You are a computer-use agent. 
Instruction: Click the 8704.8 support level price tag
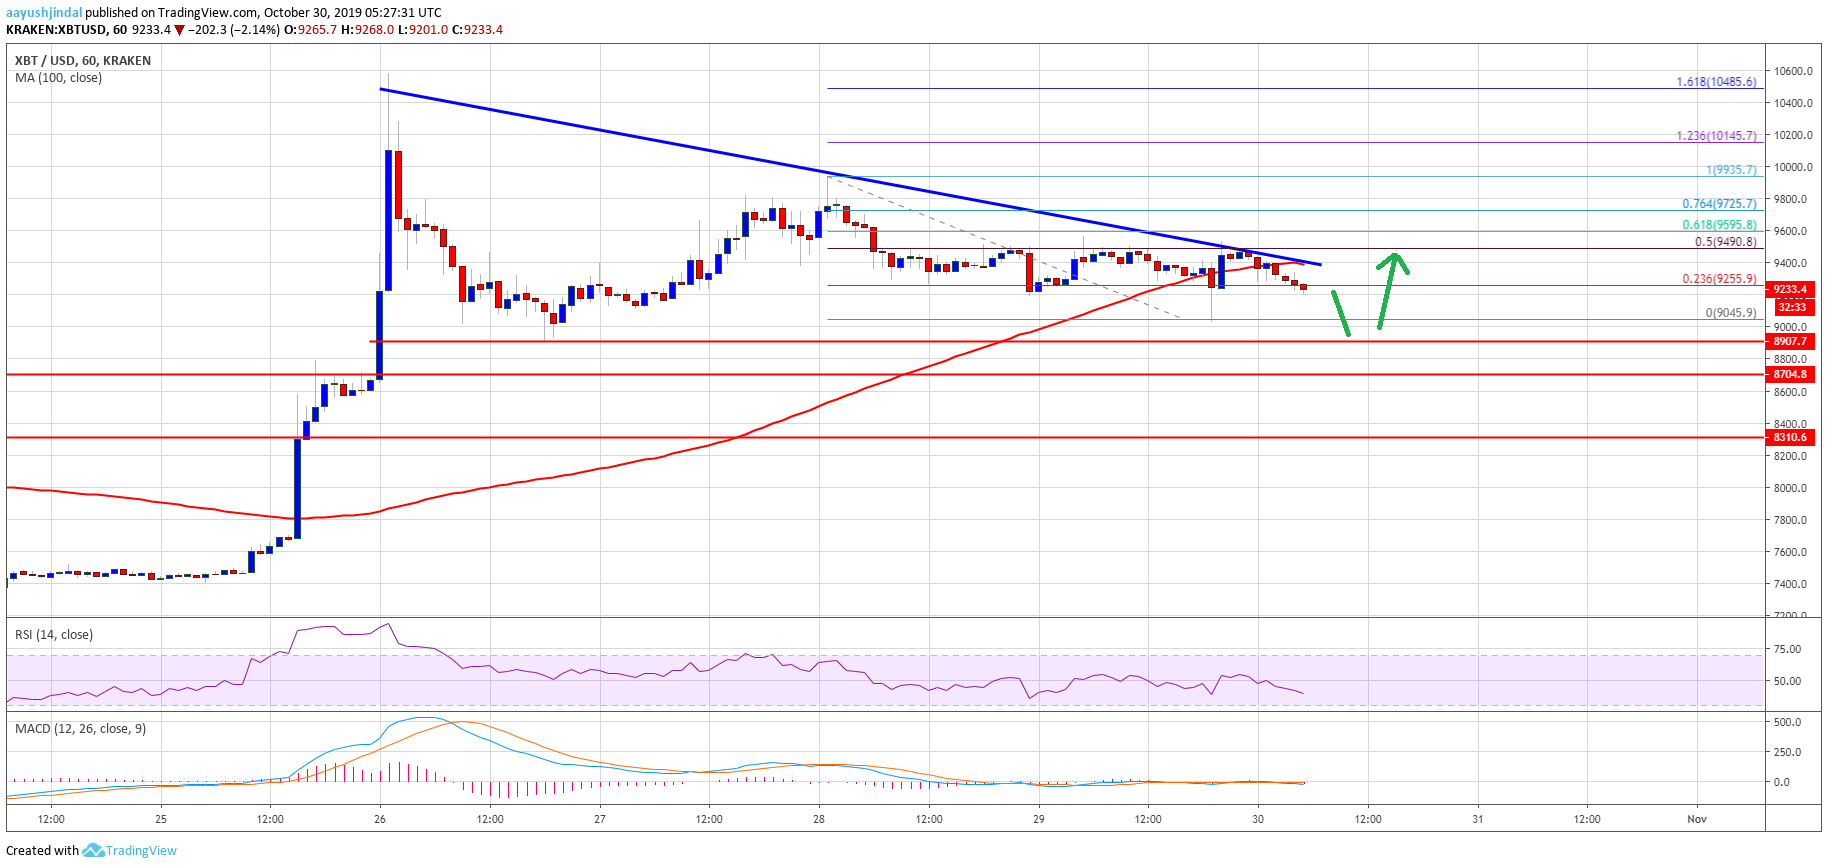point(1790,375)
